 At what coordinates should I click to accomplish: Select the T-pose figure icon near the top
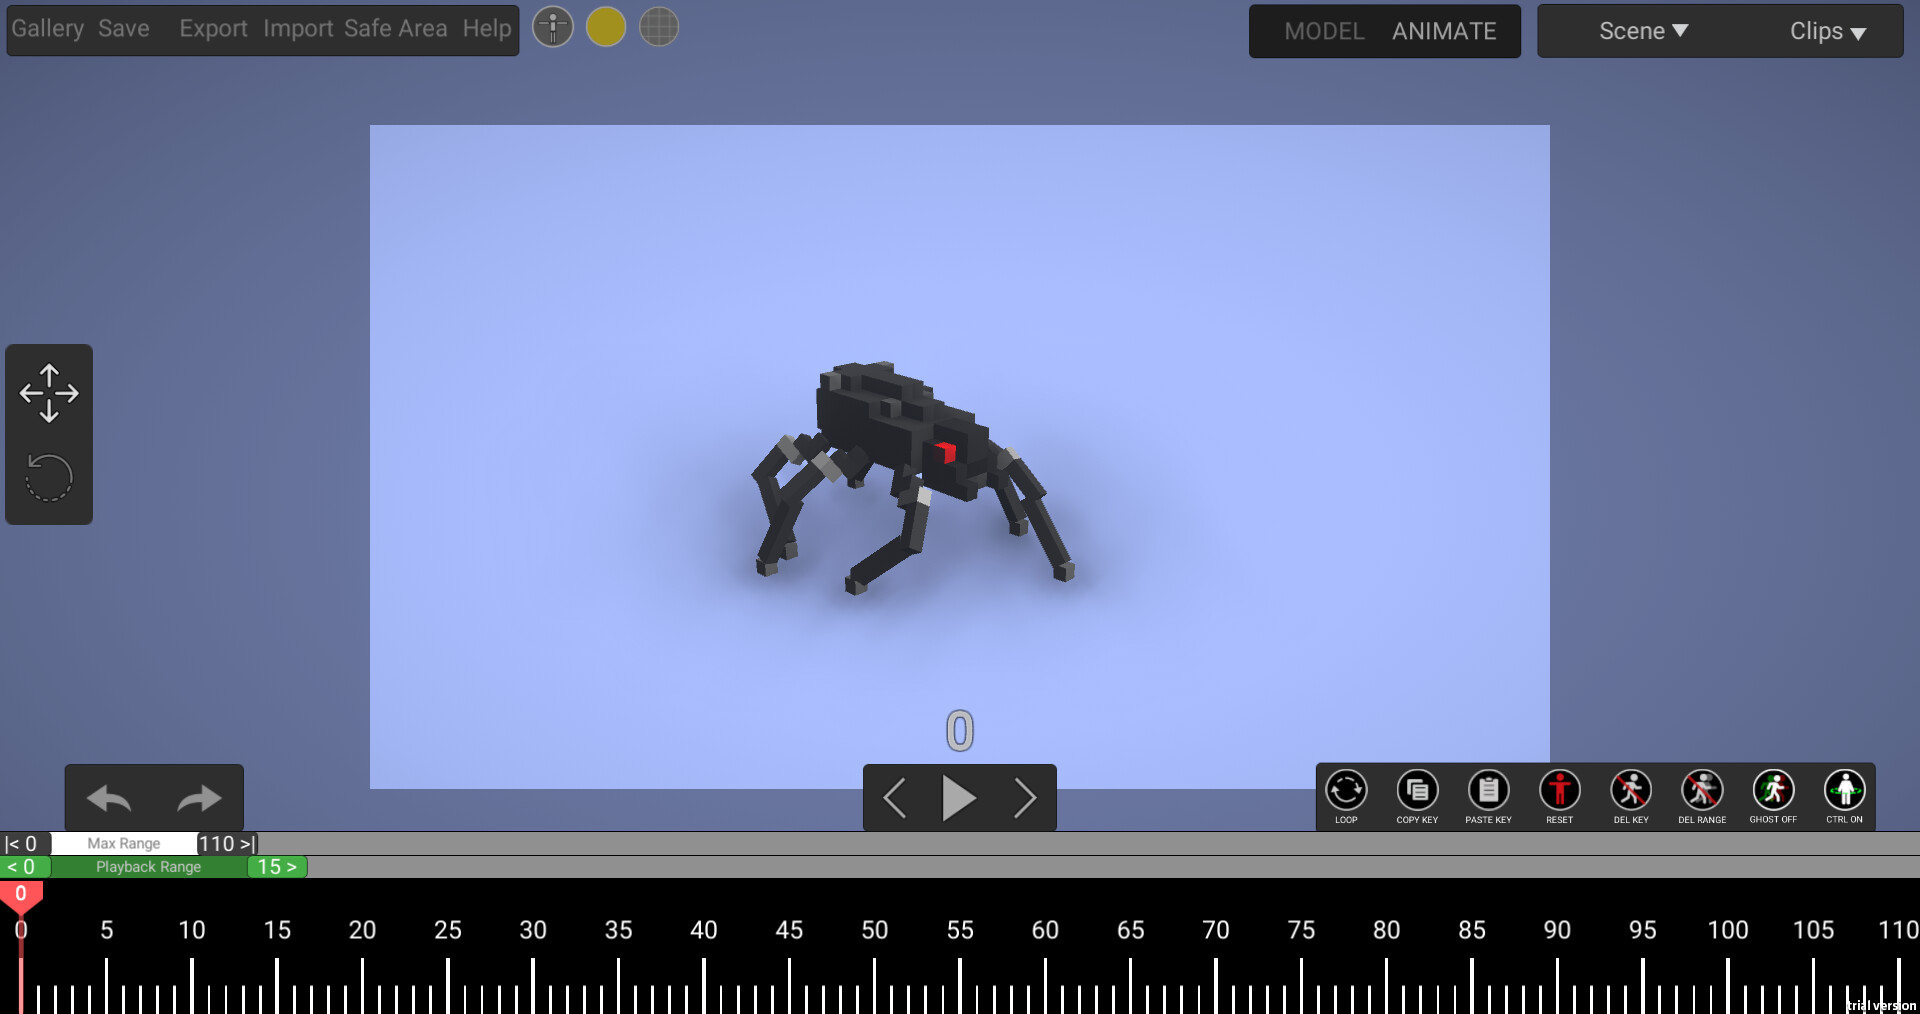[x=552, y=27]
